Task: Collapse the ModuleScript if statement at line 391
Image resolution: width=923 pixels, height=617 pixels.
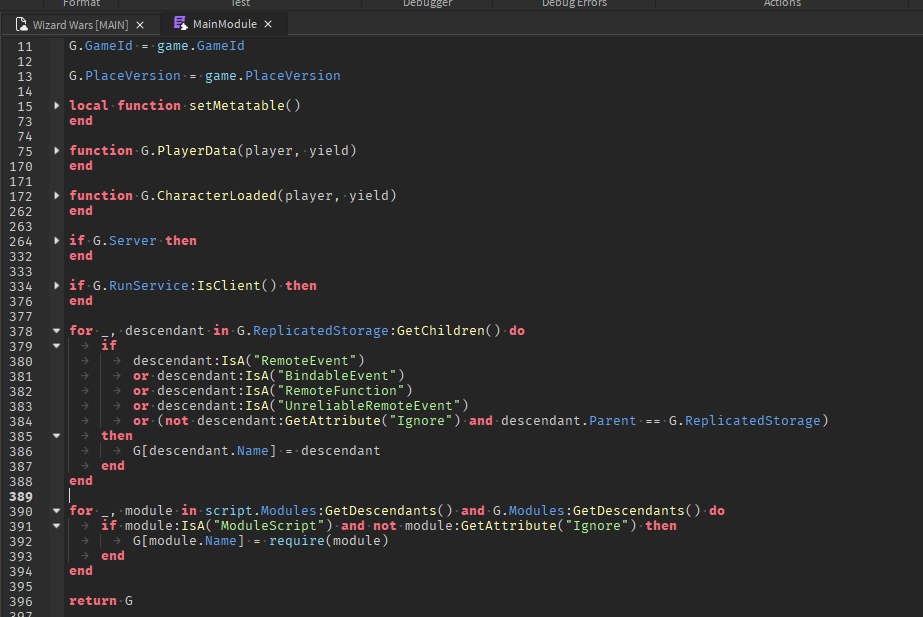Action: pos(56,525)
